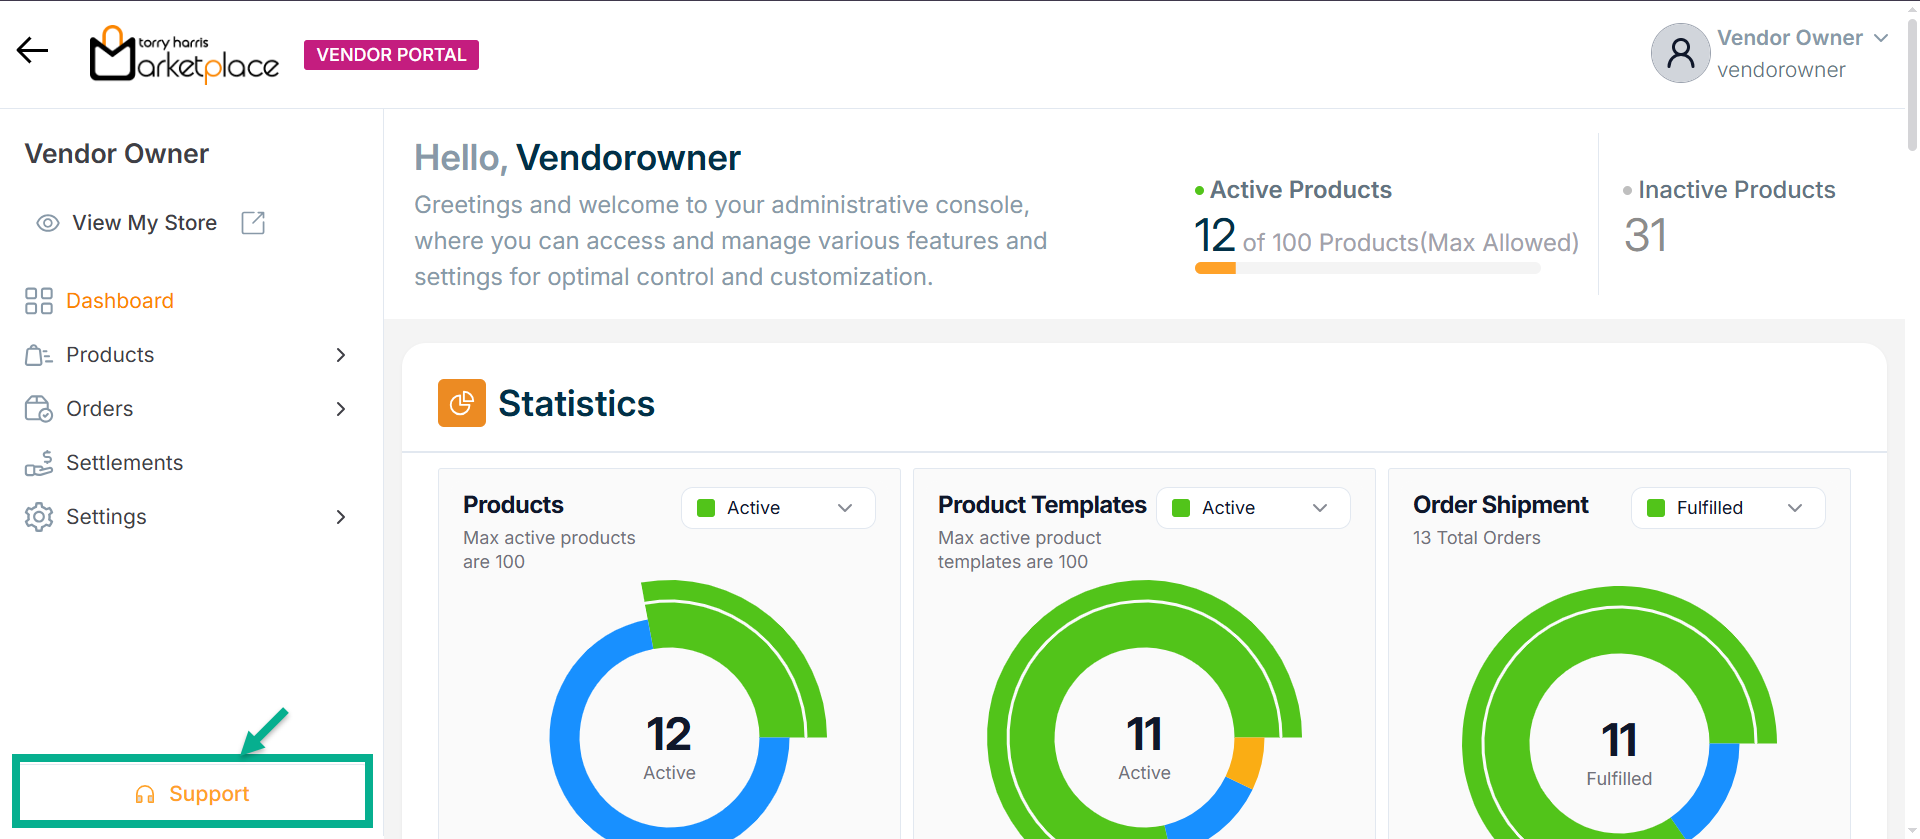Go to Settlements in the sidebar
The height and width of the screenshot is (839, 1920).
coord(124,463)
